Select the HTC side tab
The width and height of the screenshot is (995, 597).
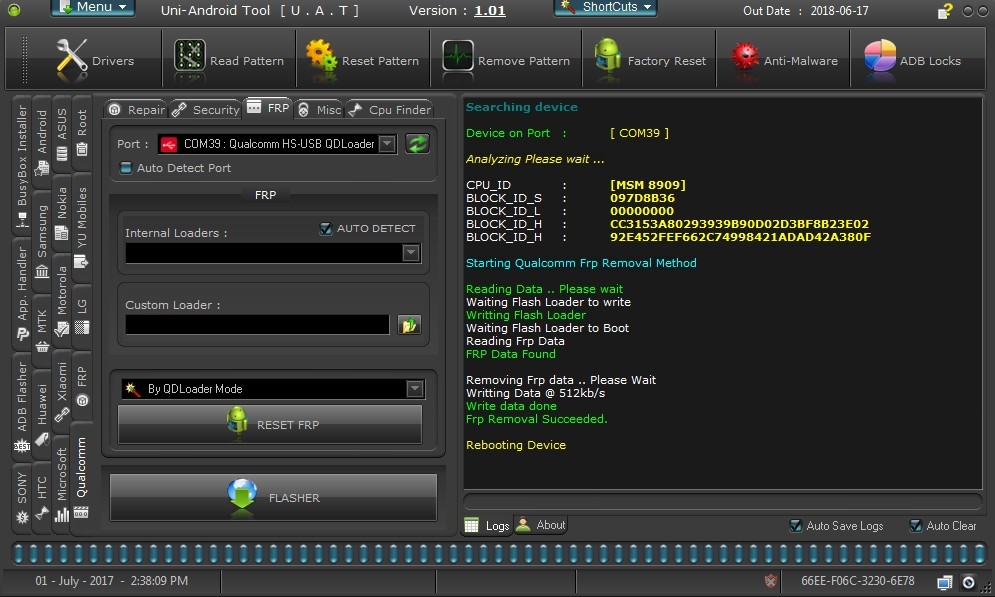click(42, 496)
